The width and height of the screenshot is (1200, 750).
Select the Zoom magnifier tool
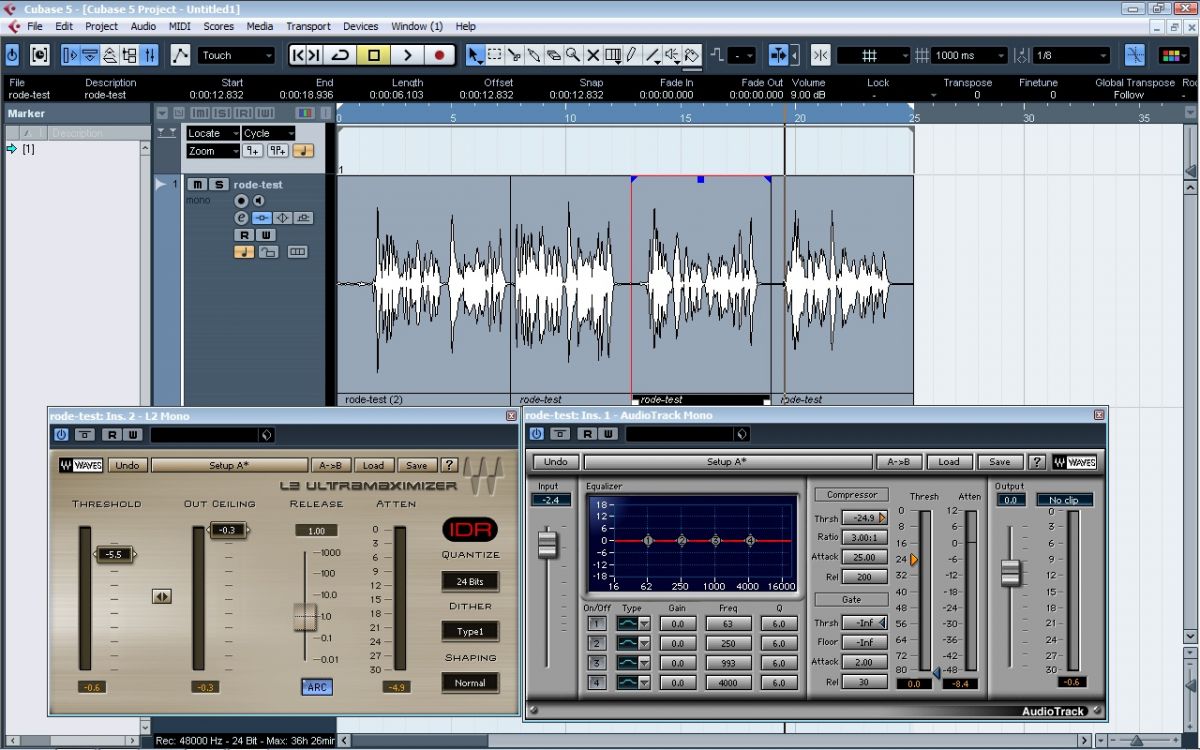click(573, 55)
